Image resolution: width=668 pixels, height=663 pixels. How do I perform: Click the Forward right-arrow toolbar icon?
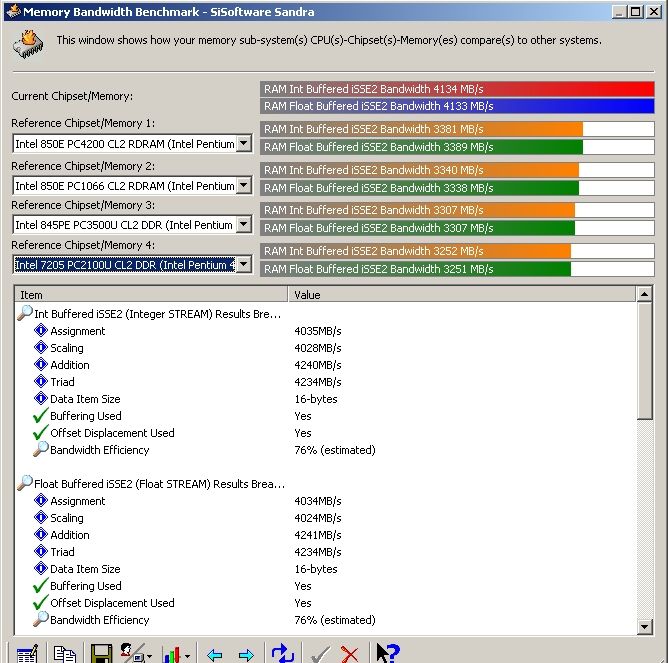pos(246,654)
